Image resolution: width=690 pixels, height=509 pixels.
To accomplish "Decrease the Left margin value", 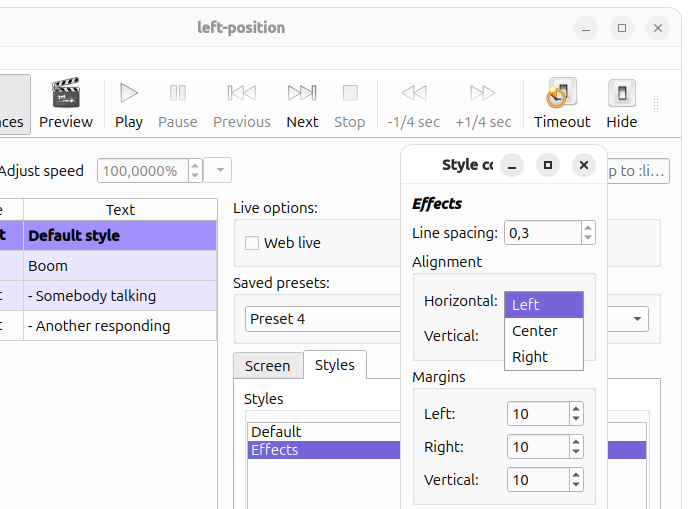I will (x=576, y=419).
